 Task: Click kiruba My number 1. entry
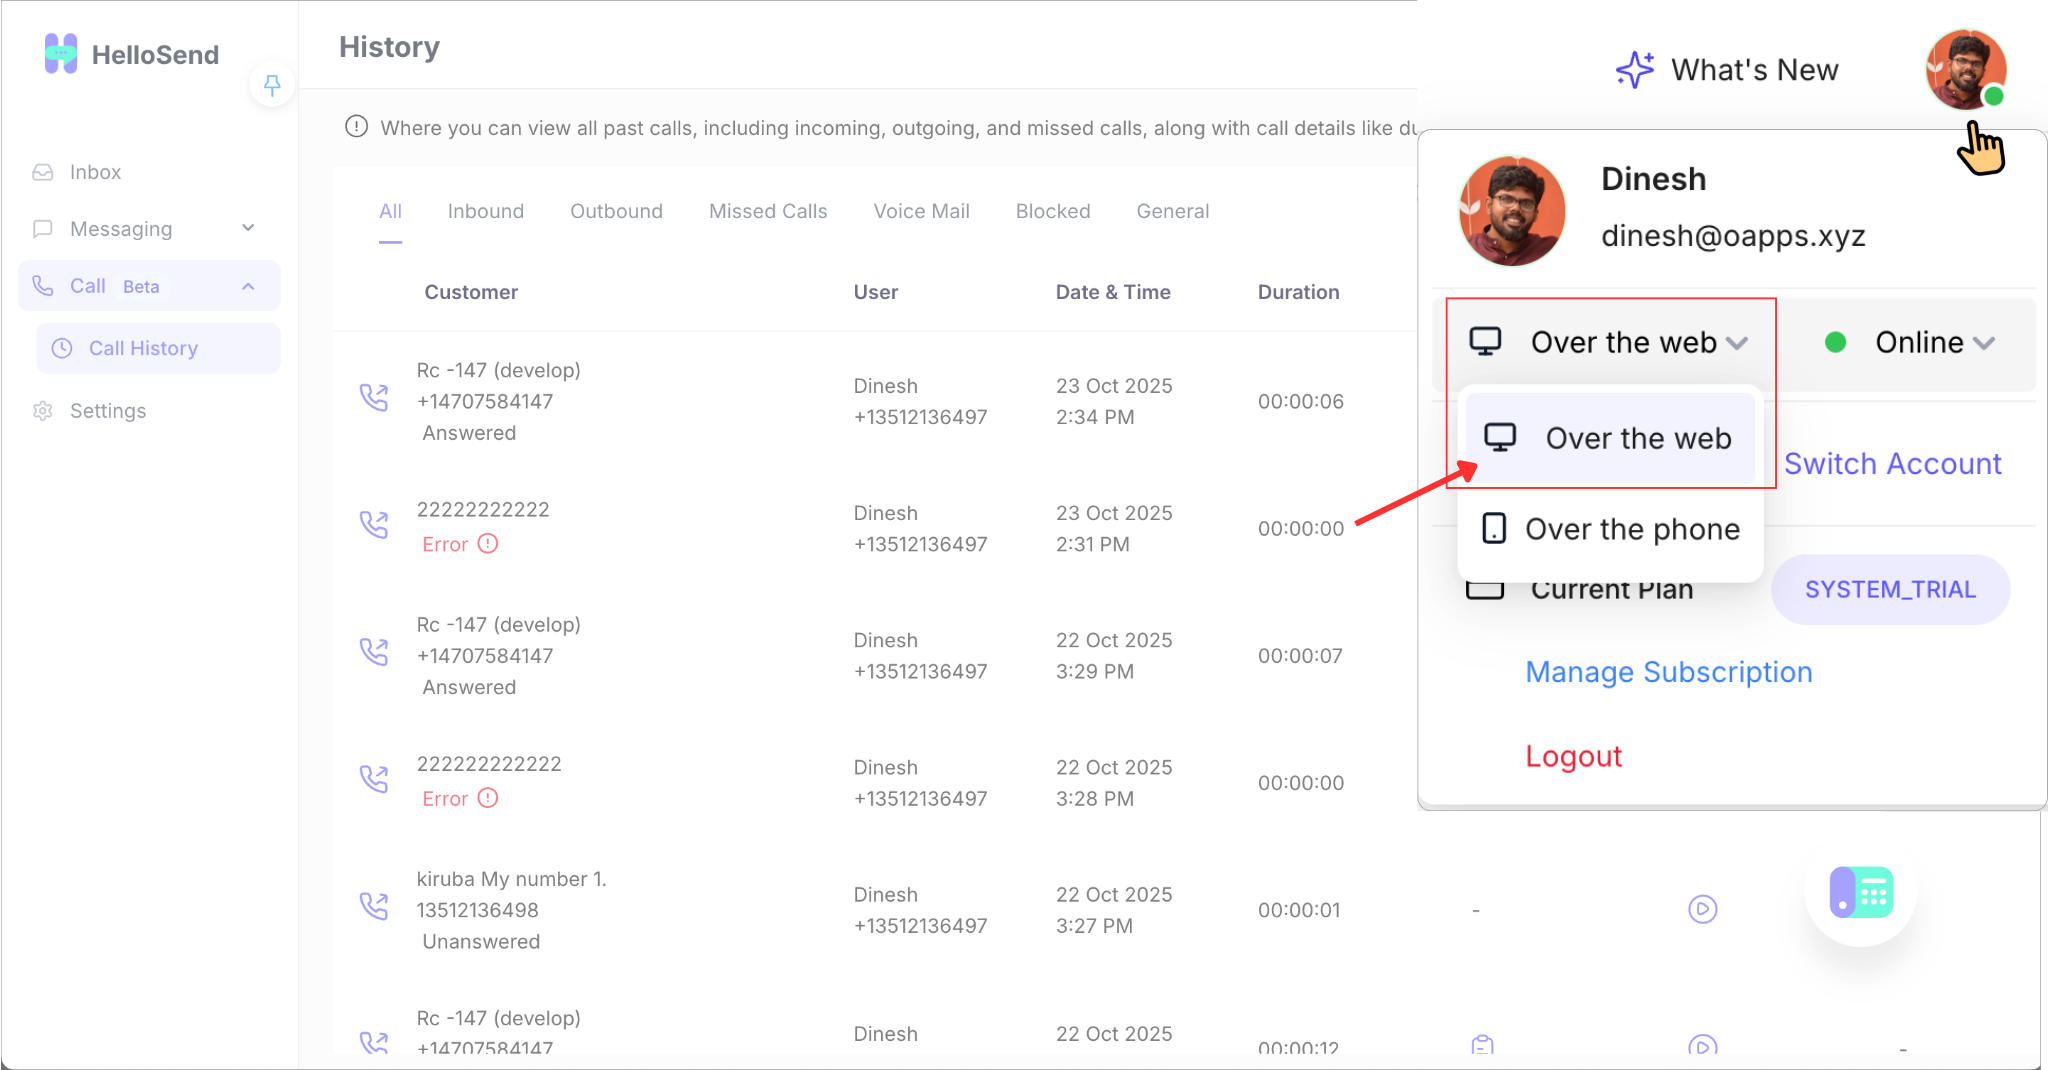pos(511,879)
